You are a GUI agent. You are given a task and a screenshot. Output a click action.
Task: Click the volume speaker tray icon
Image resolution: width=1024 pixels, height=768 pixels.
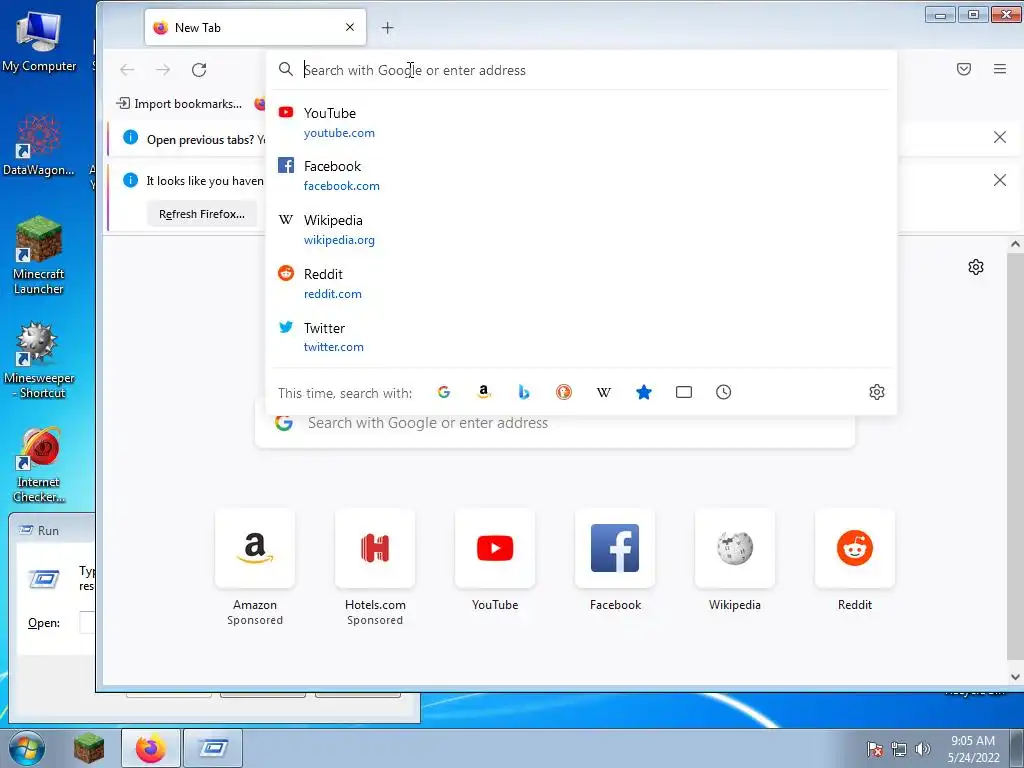(923, 749)
